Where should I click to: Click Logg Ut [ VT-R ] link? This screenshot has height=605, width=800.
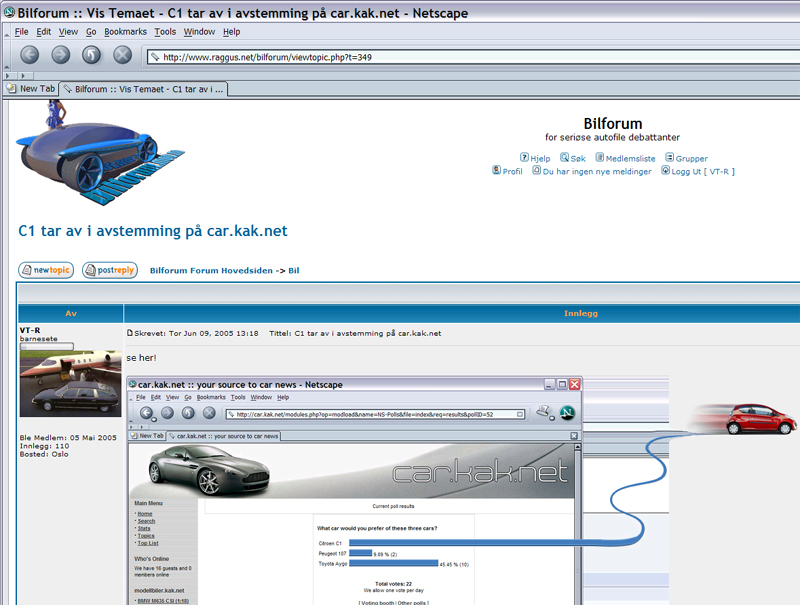coord(703,171)
